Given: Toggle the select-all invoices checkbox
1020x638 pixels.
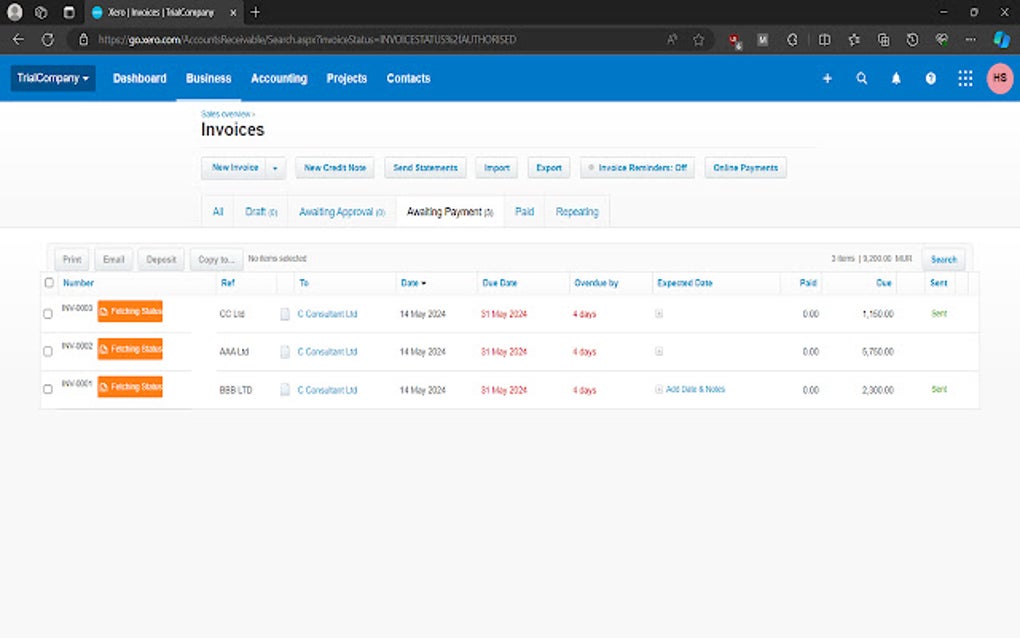Looking at the screenshot, I should [x=48, y=282].
